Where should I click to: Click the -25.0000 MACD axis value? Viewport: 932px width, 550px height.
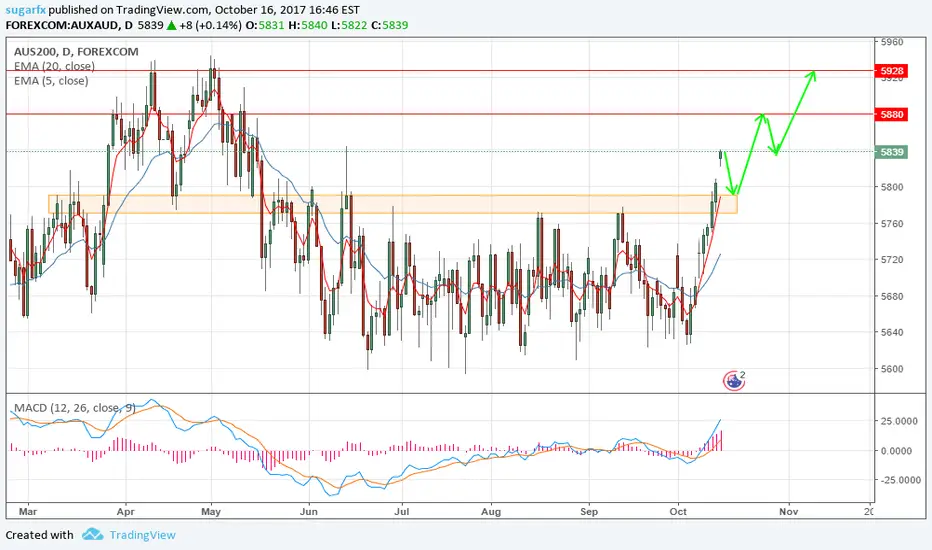[898, 480]
